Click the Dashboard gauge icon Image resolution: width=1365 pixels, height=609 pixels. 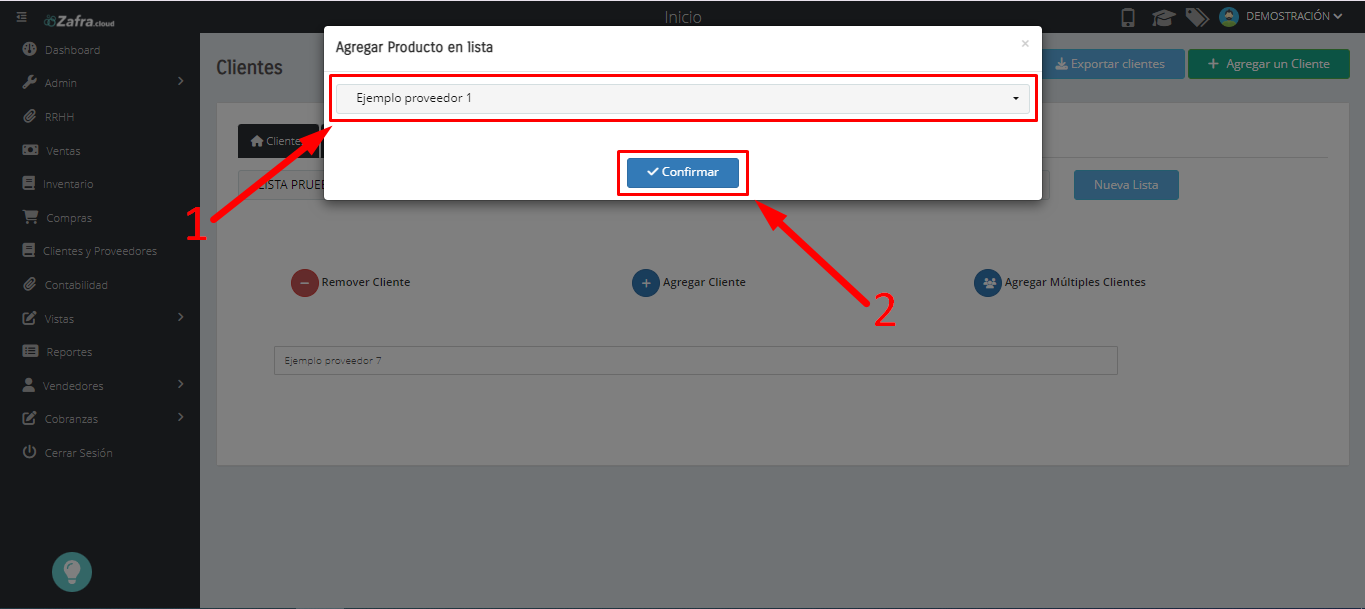(x=29, y=50)
